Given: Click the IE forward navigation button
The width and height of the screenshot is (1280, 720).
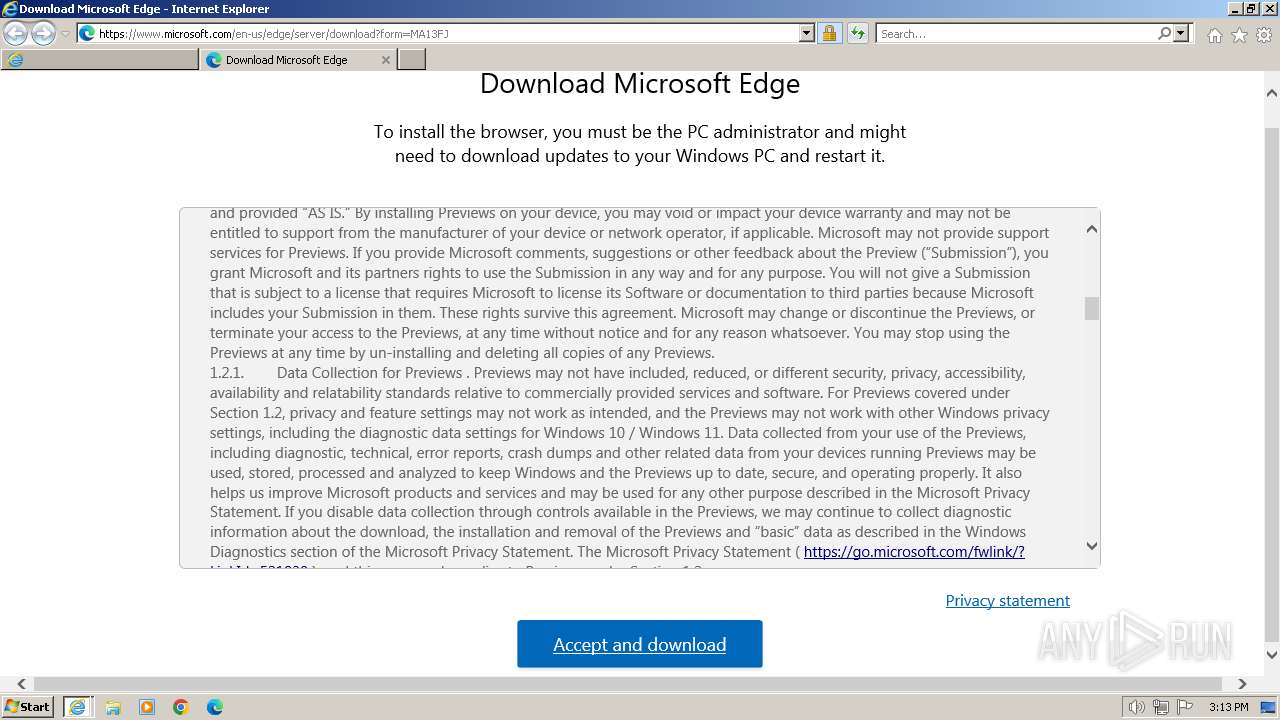Looking at the screenshot, I should tap(43, 33).
